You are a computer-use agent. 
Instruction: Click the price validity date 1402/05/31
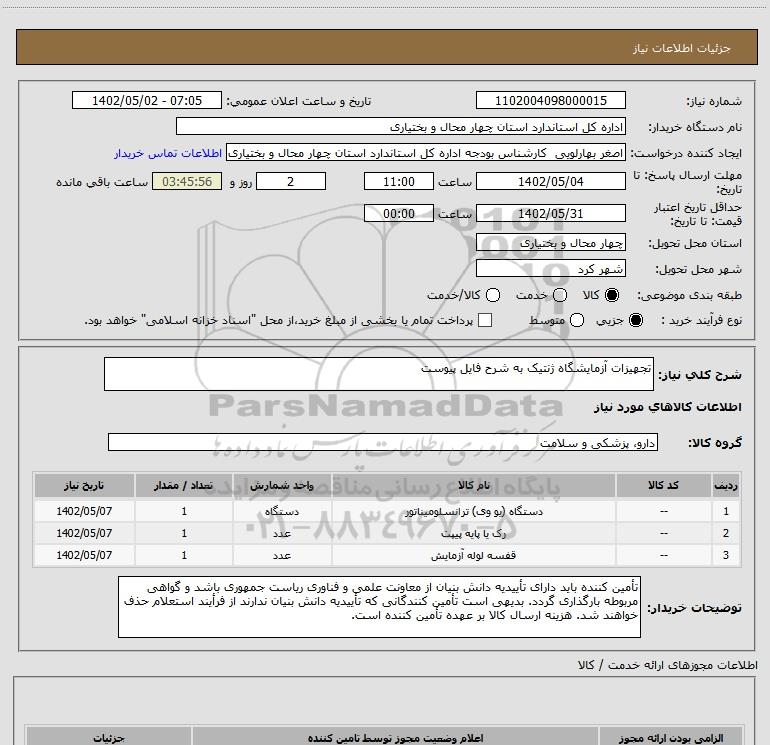click(550, 213)
